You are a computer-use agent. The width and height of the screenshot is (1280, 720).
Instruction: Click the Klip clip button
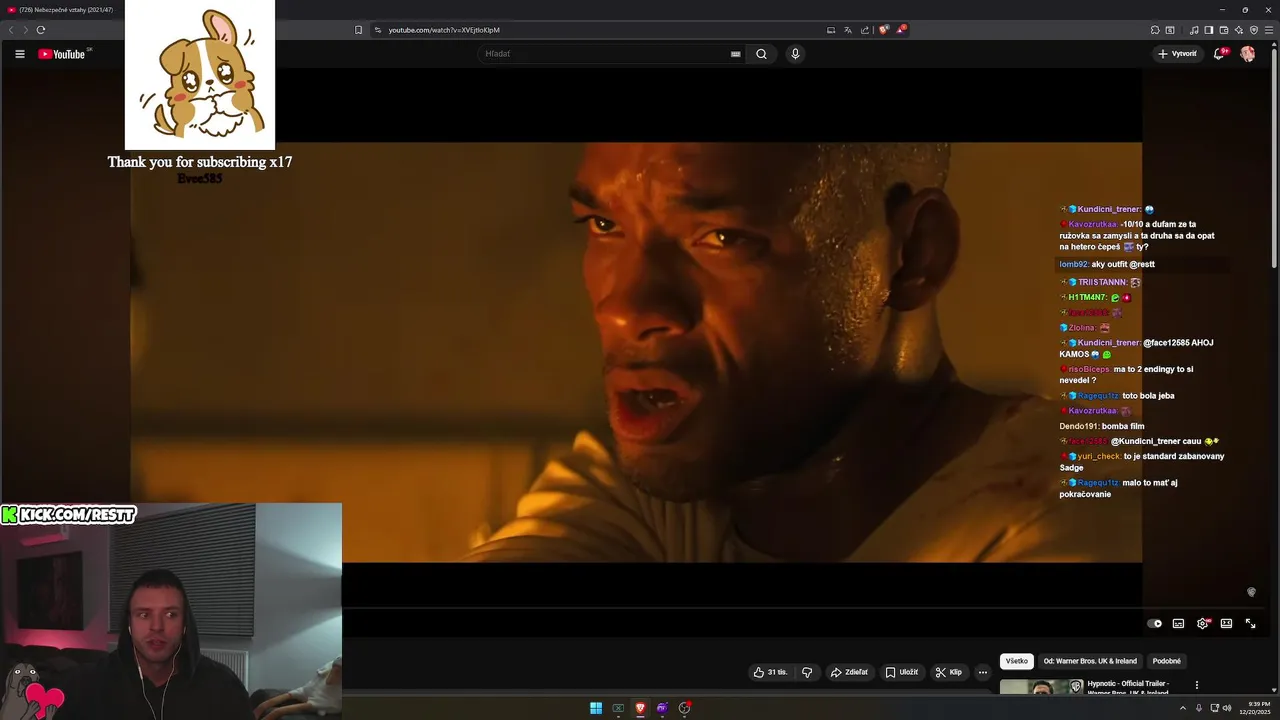(x=948, y=672)
